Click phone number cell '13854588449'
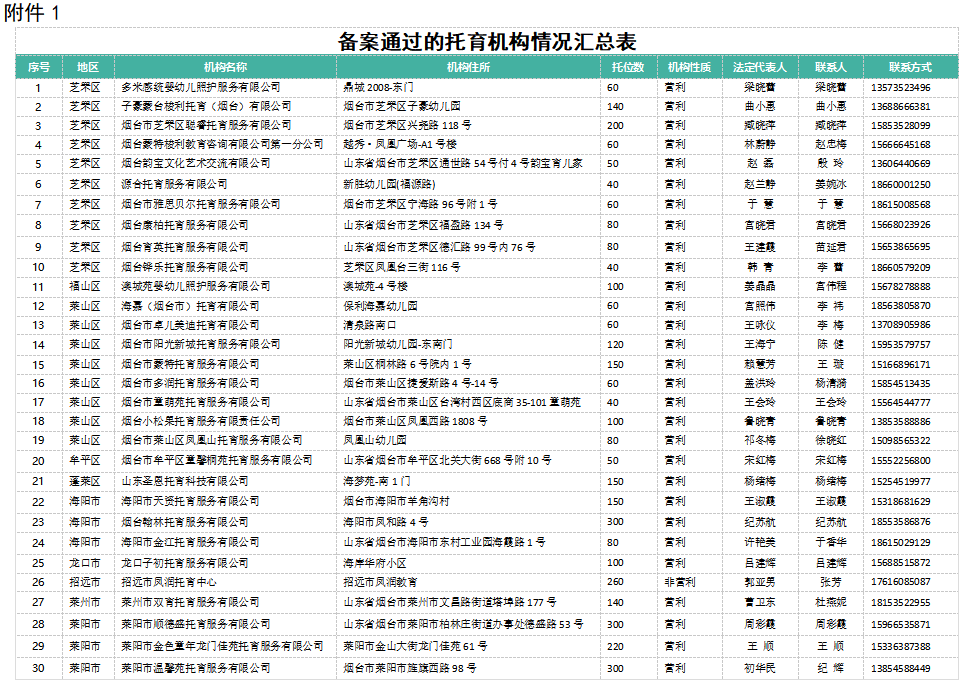This screenshot has width=963, height=685. (900, 668)
